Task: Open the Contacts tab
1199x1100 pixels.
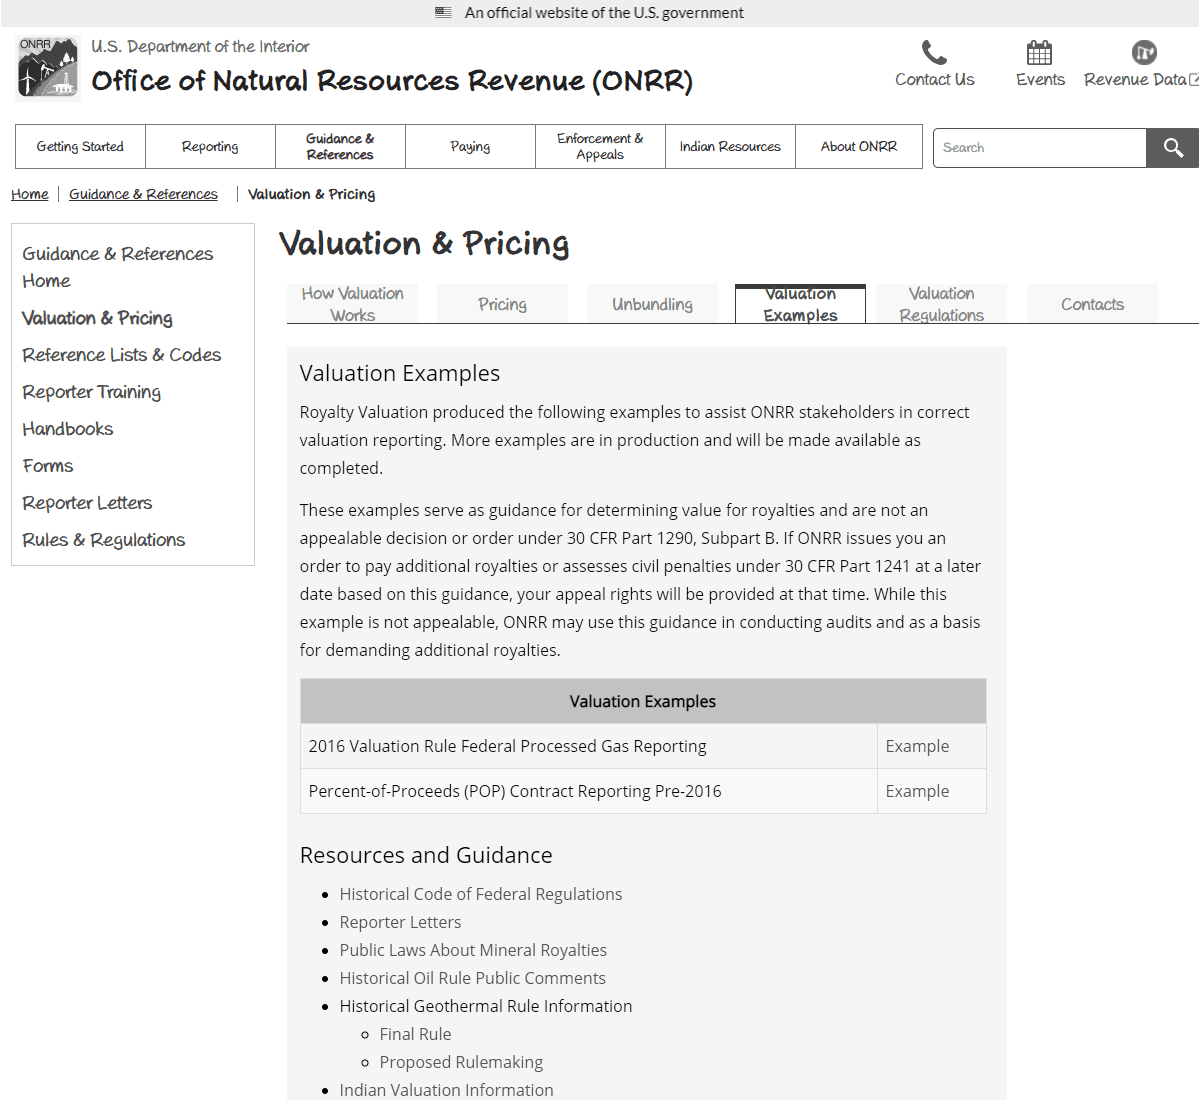Action: [x=1092, y=304]
